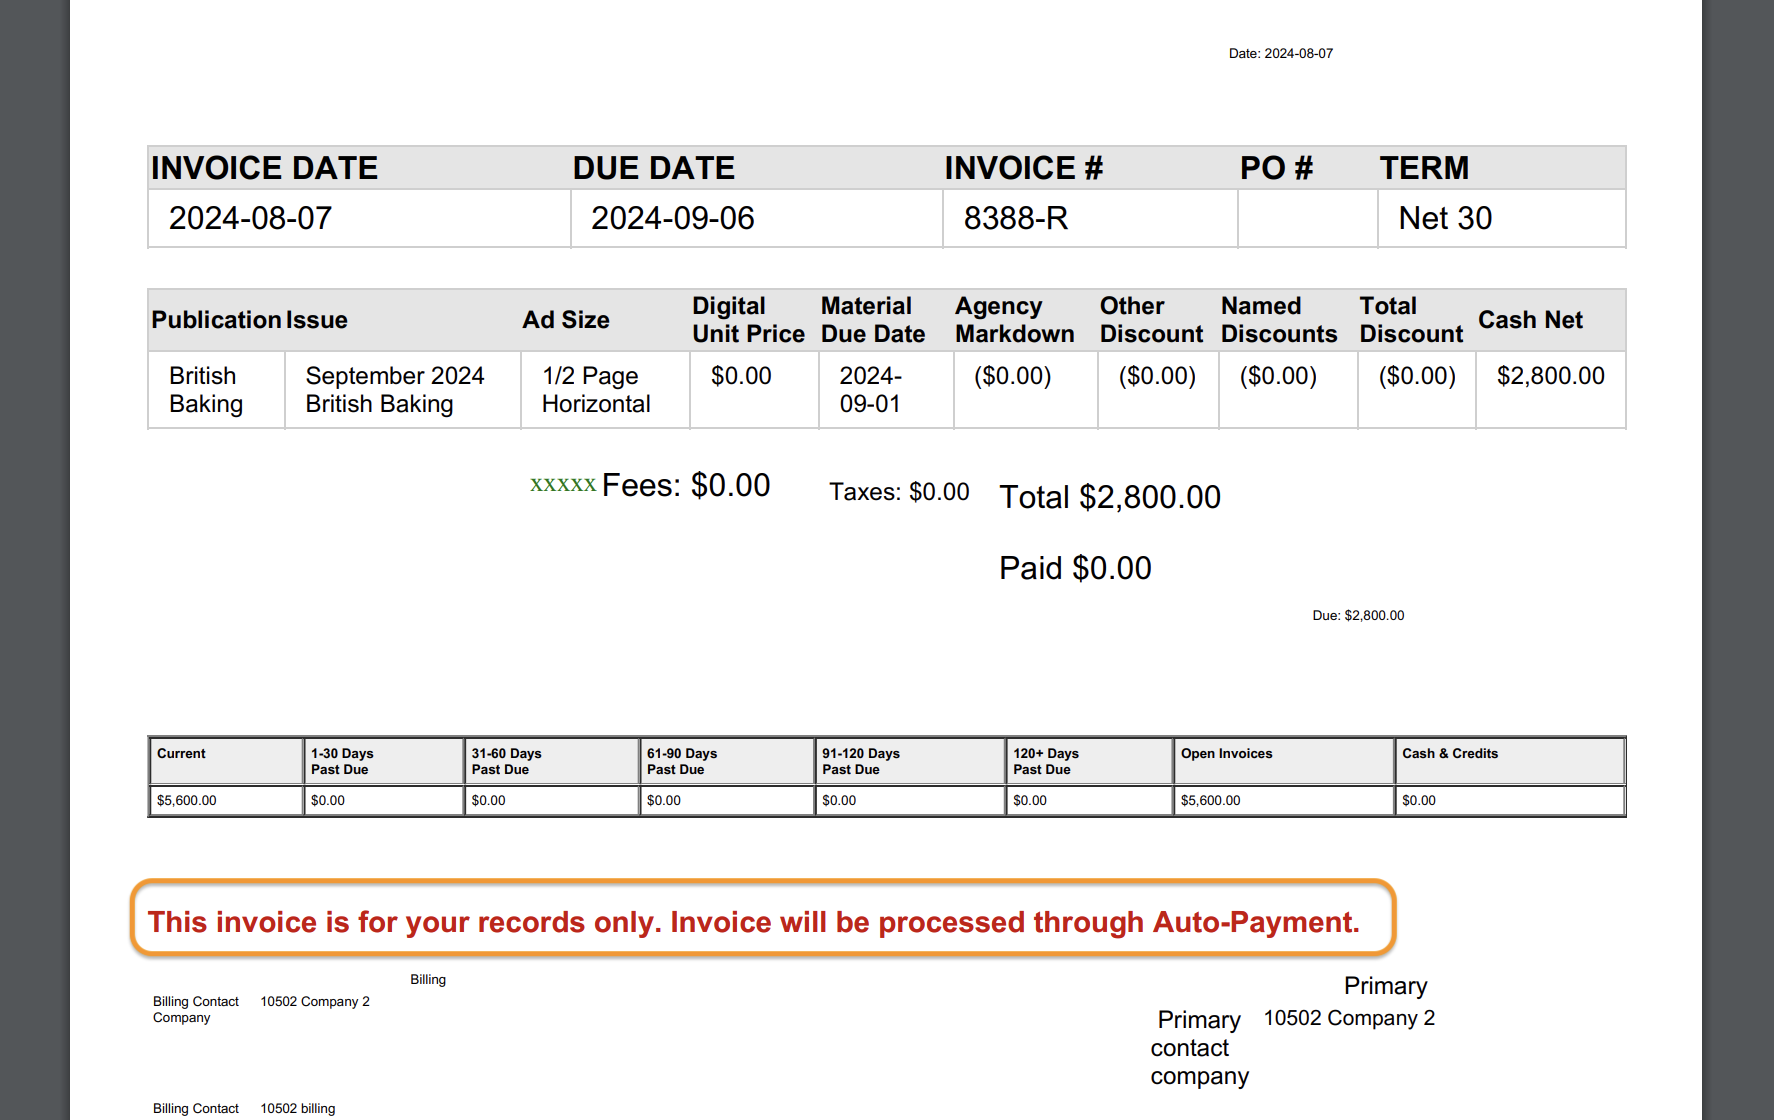Image resolution: width=1774 pixels, height=1120 pixels.
Task: Click the INVOICE DATE column header
Action: [265, 167]
